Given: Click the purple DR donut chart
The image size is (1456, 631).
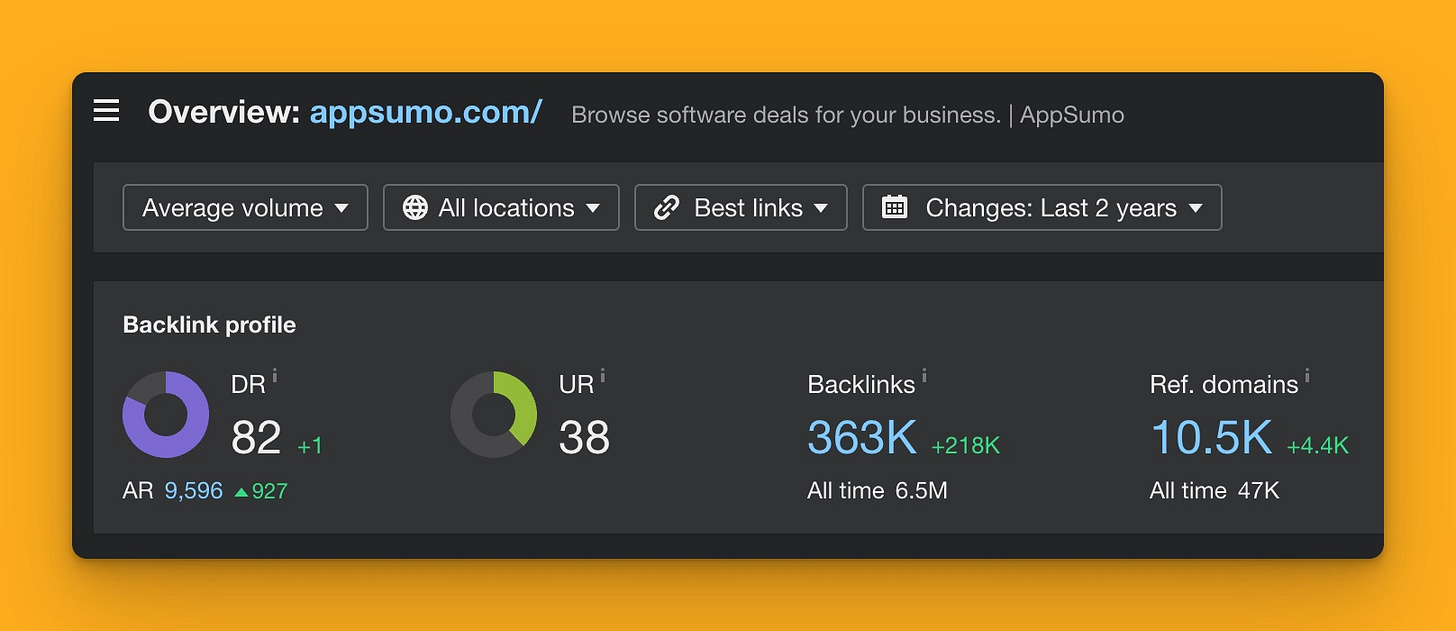Looking at the screenshot, I should click(166, 414).
